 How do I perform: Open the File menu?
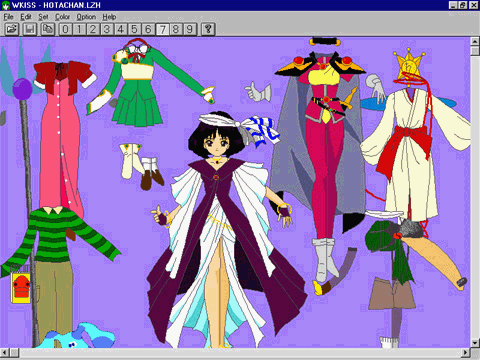pos(8,17)
